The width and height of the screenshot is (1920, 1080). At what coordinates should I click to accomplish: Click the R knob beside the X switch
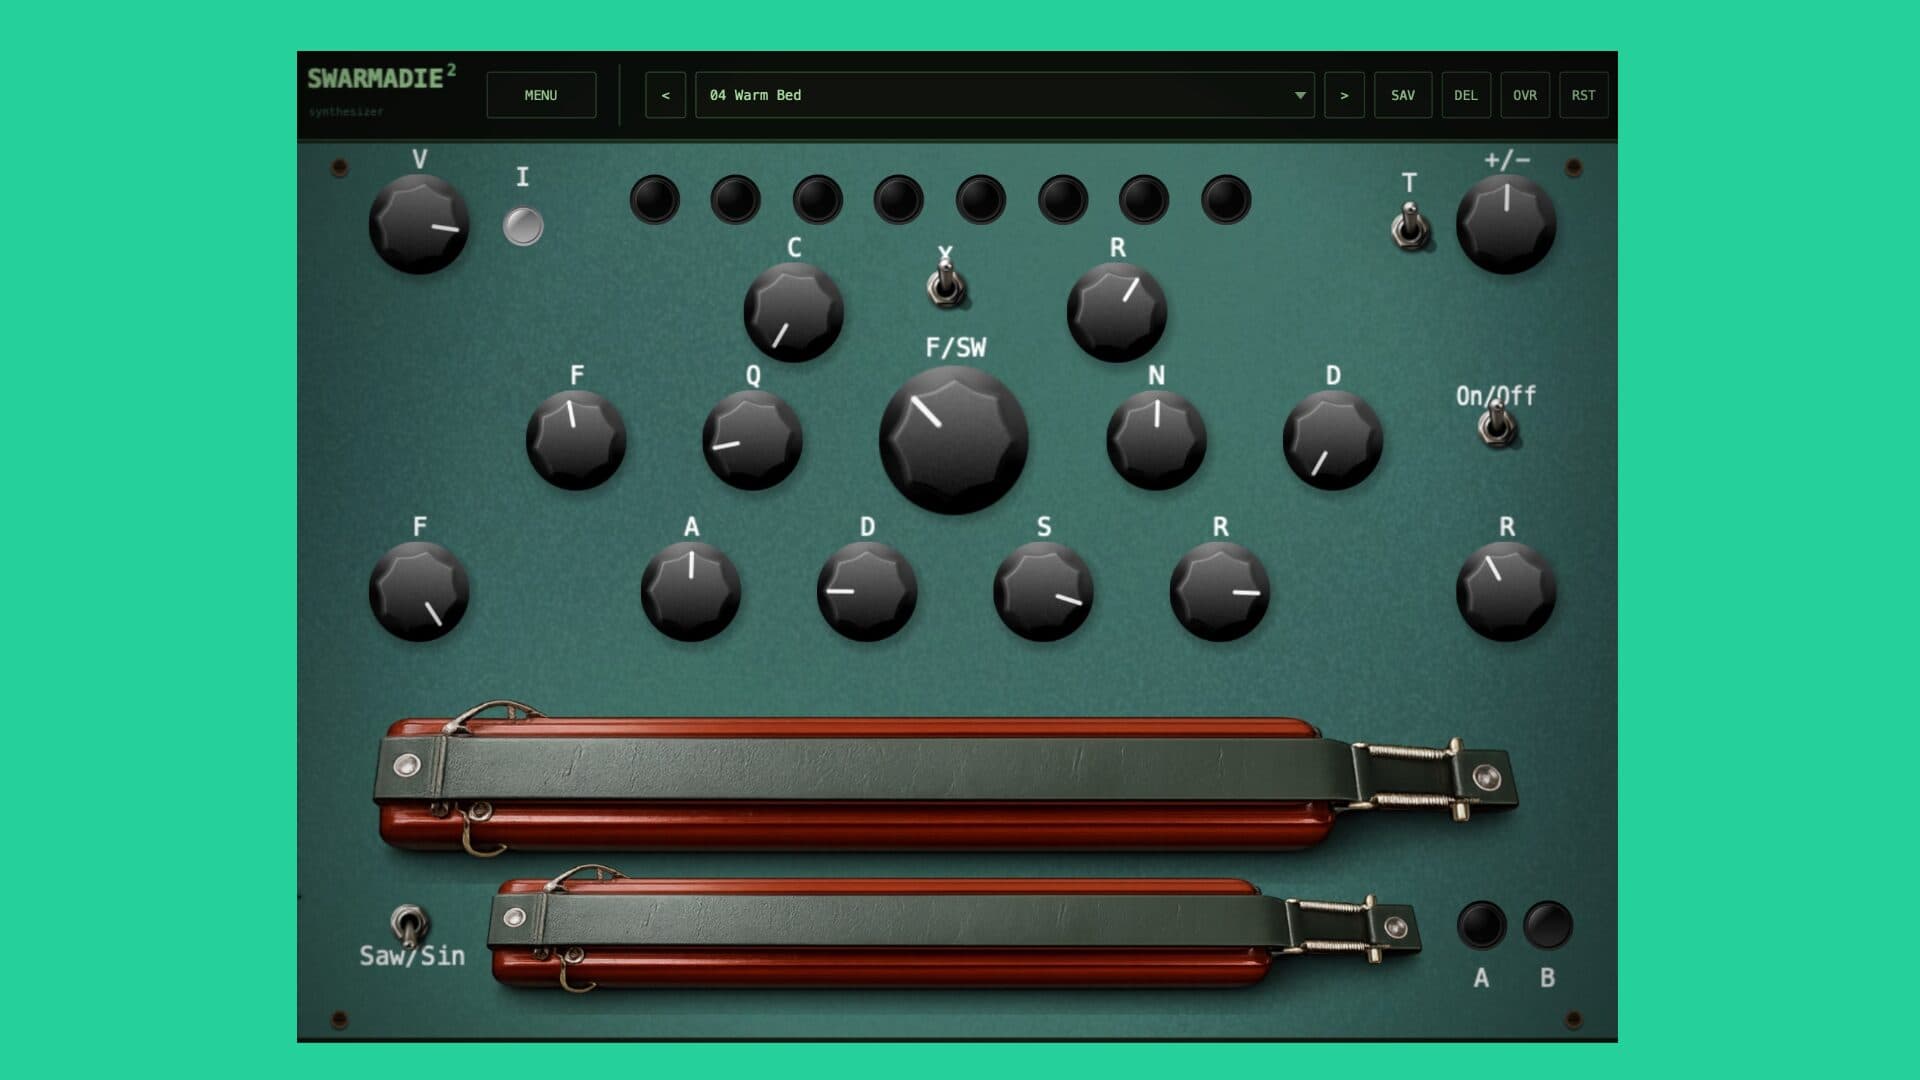tap(1117, 312)
